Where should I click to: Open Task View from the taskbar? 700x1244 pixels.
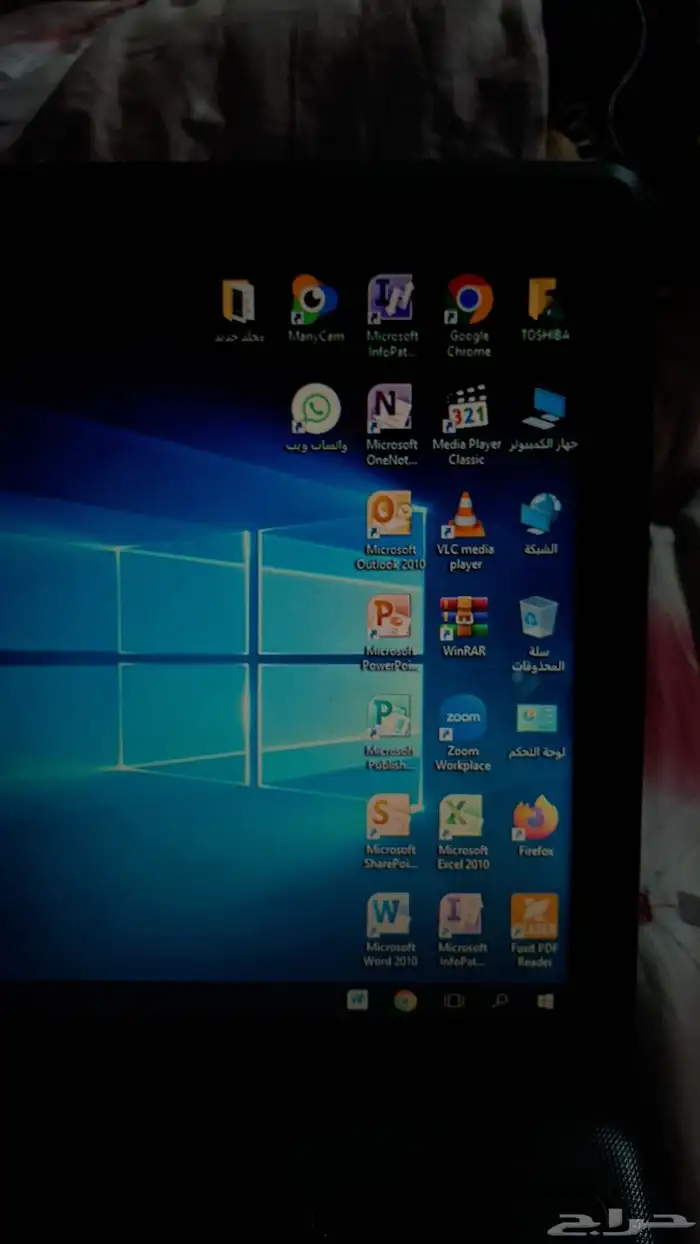(x=454, y=1000)
